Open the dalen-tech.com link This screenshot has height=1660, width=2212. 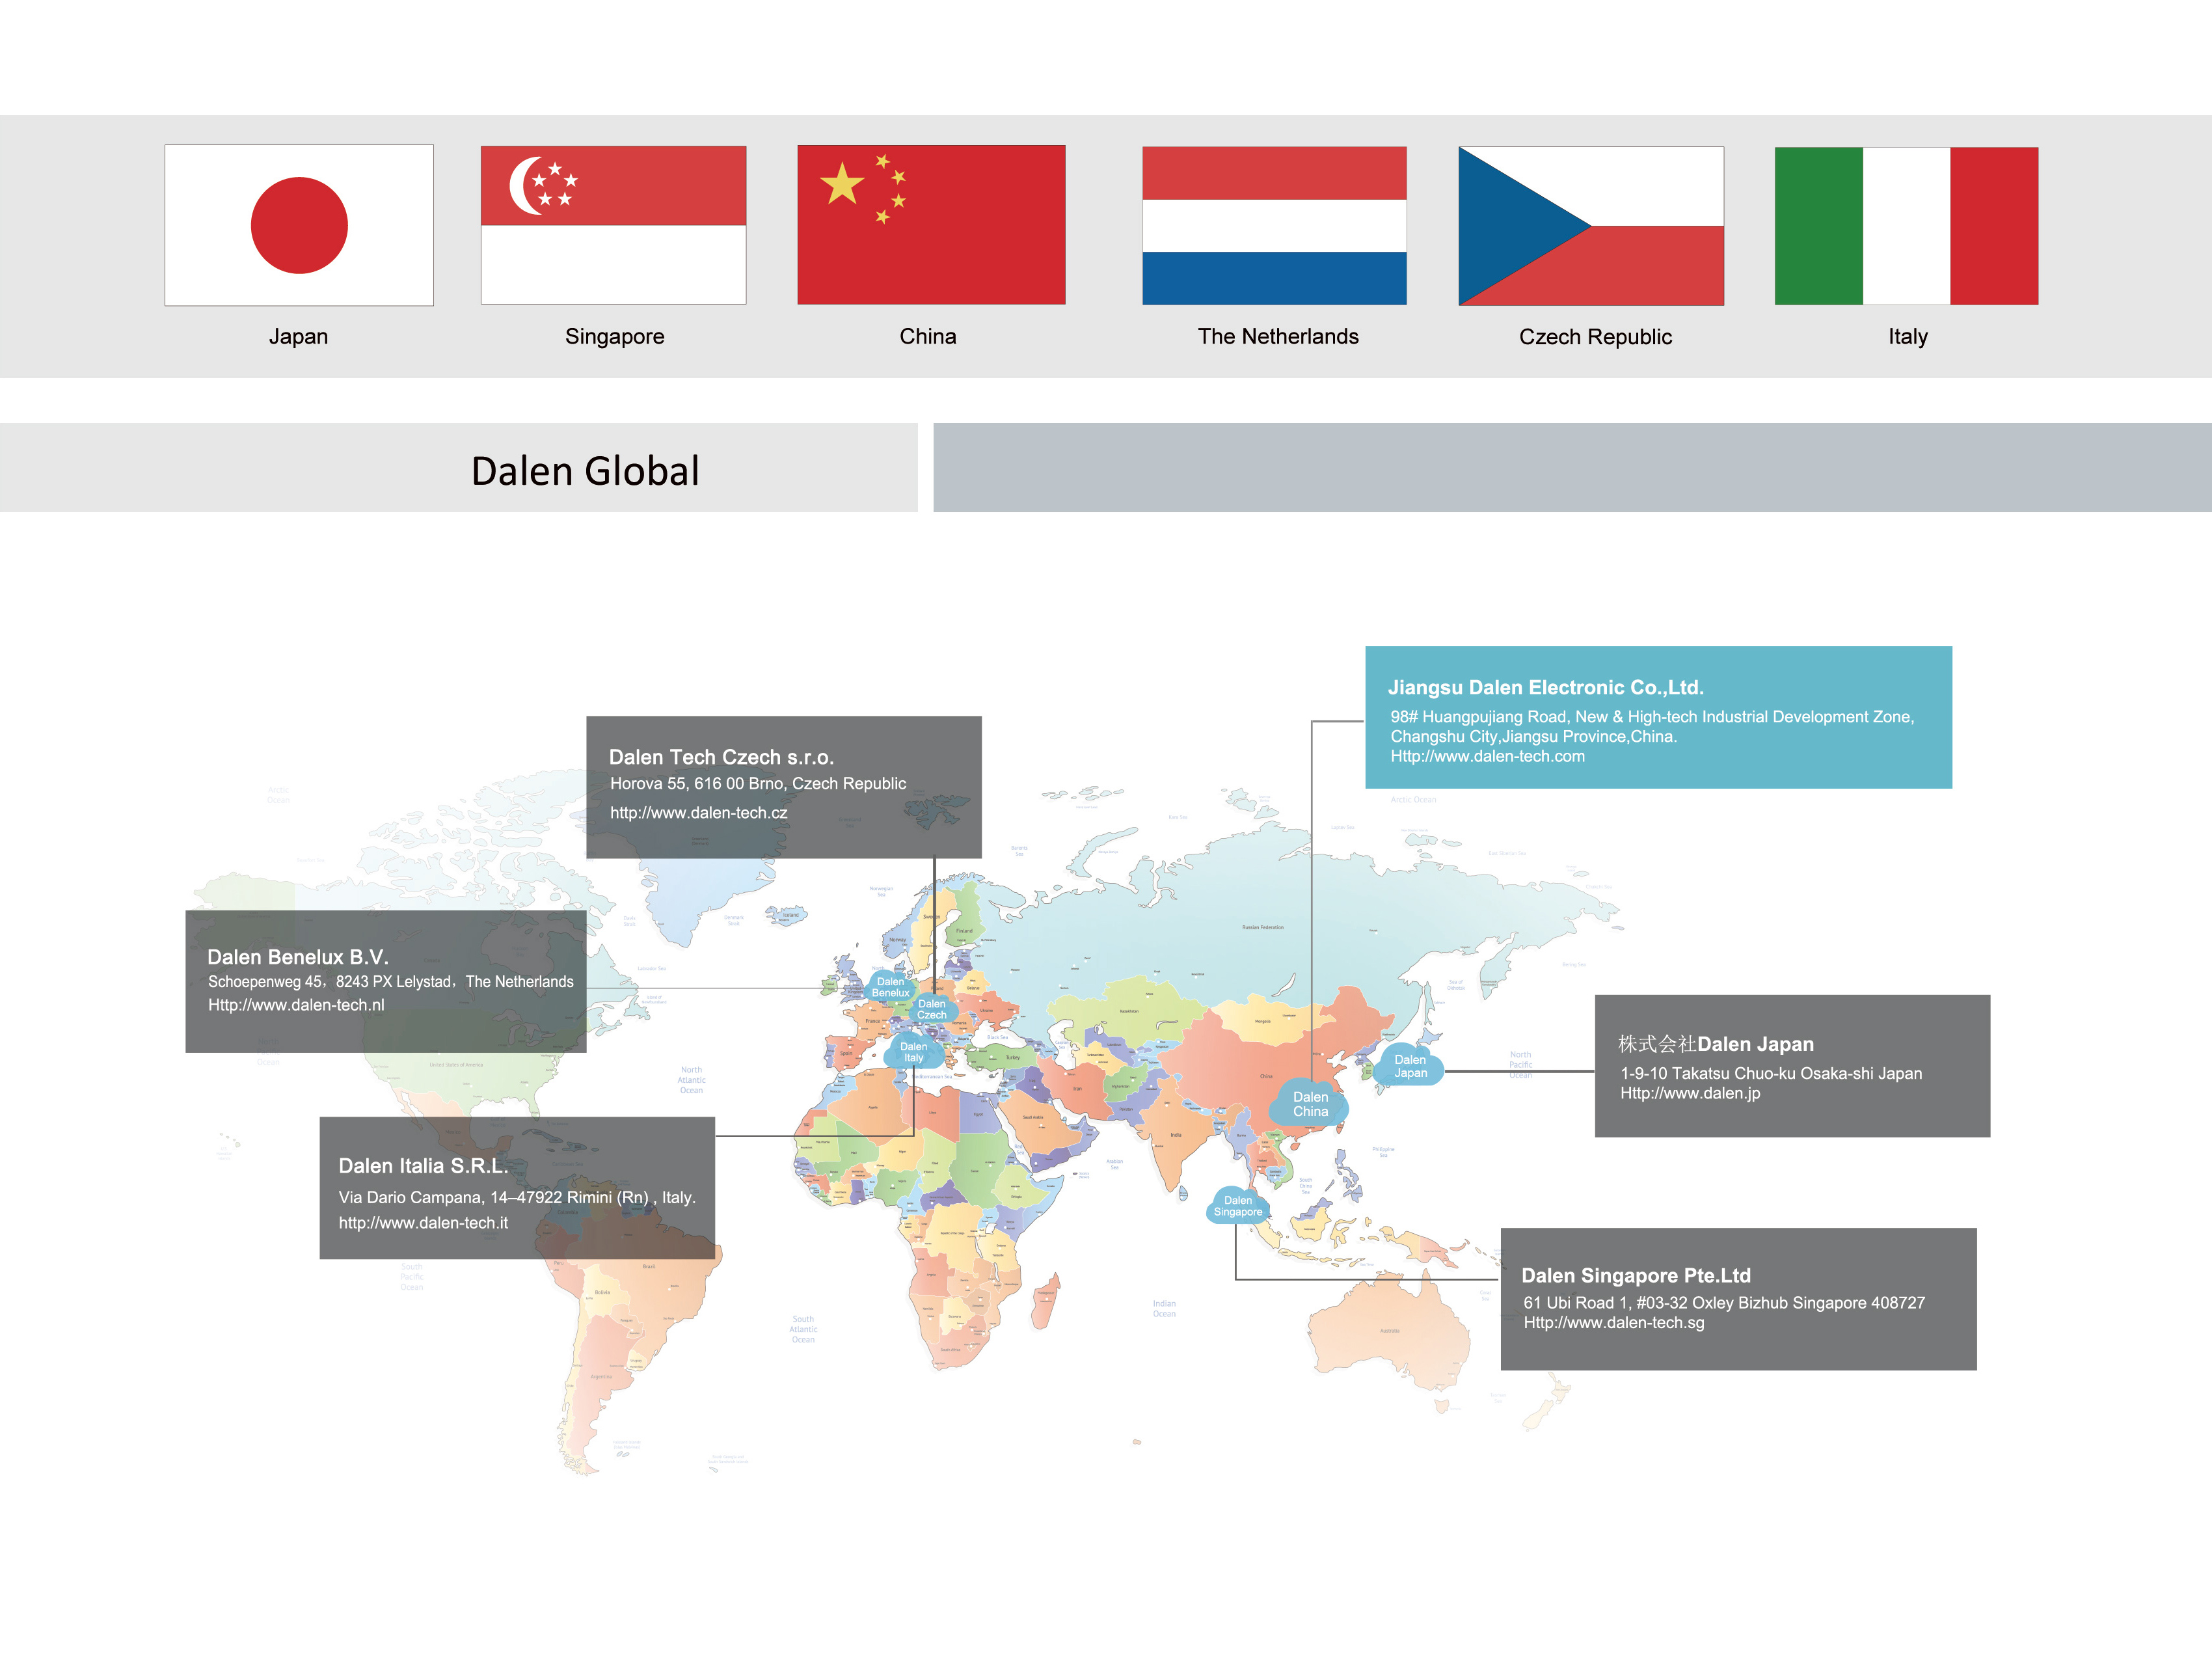(x=1487, y=756)
